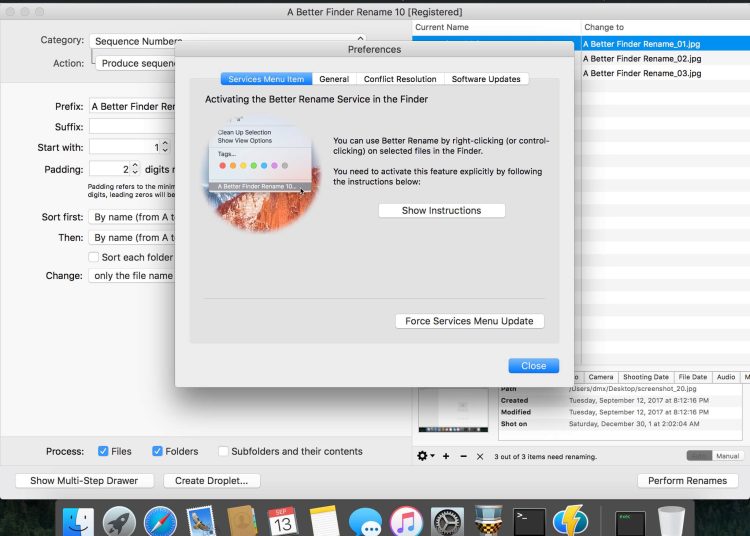The image size is (750, 536).
Task: Click the Padding digits stepper
Action: (x=136, y=169)
